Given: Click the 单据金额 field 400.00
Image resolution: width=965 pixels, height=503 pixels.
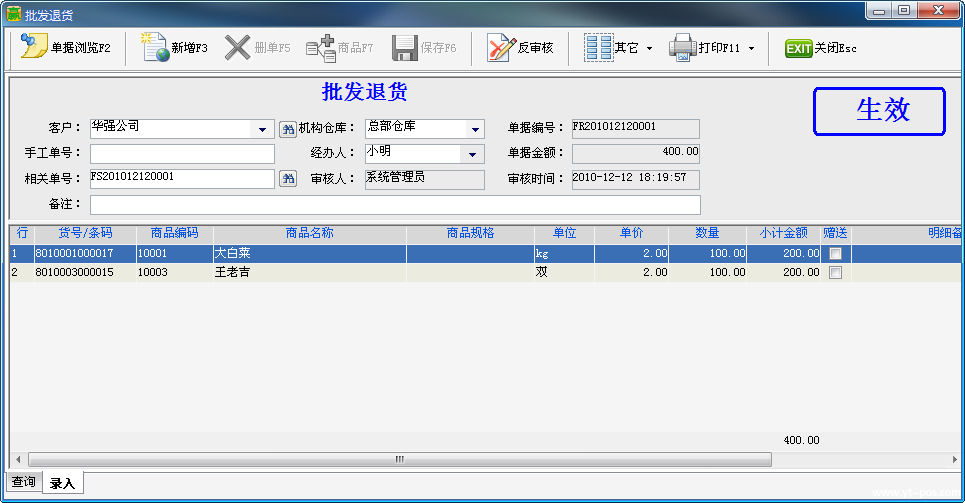Looking at the screenshot, I should 636,153.
